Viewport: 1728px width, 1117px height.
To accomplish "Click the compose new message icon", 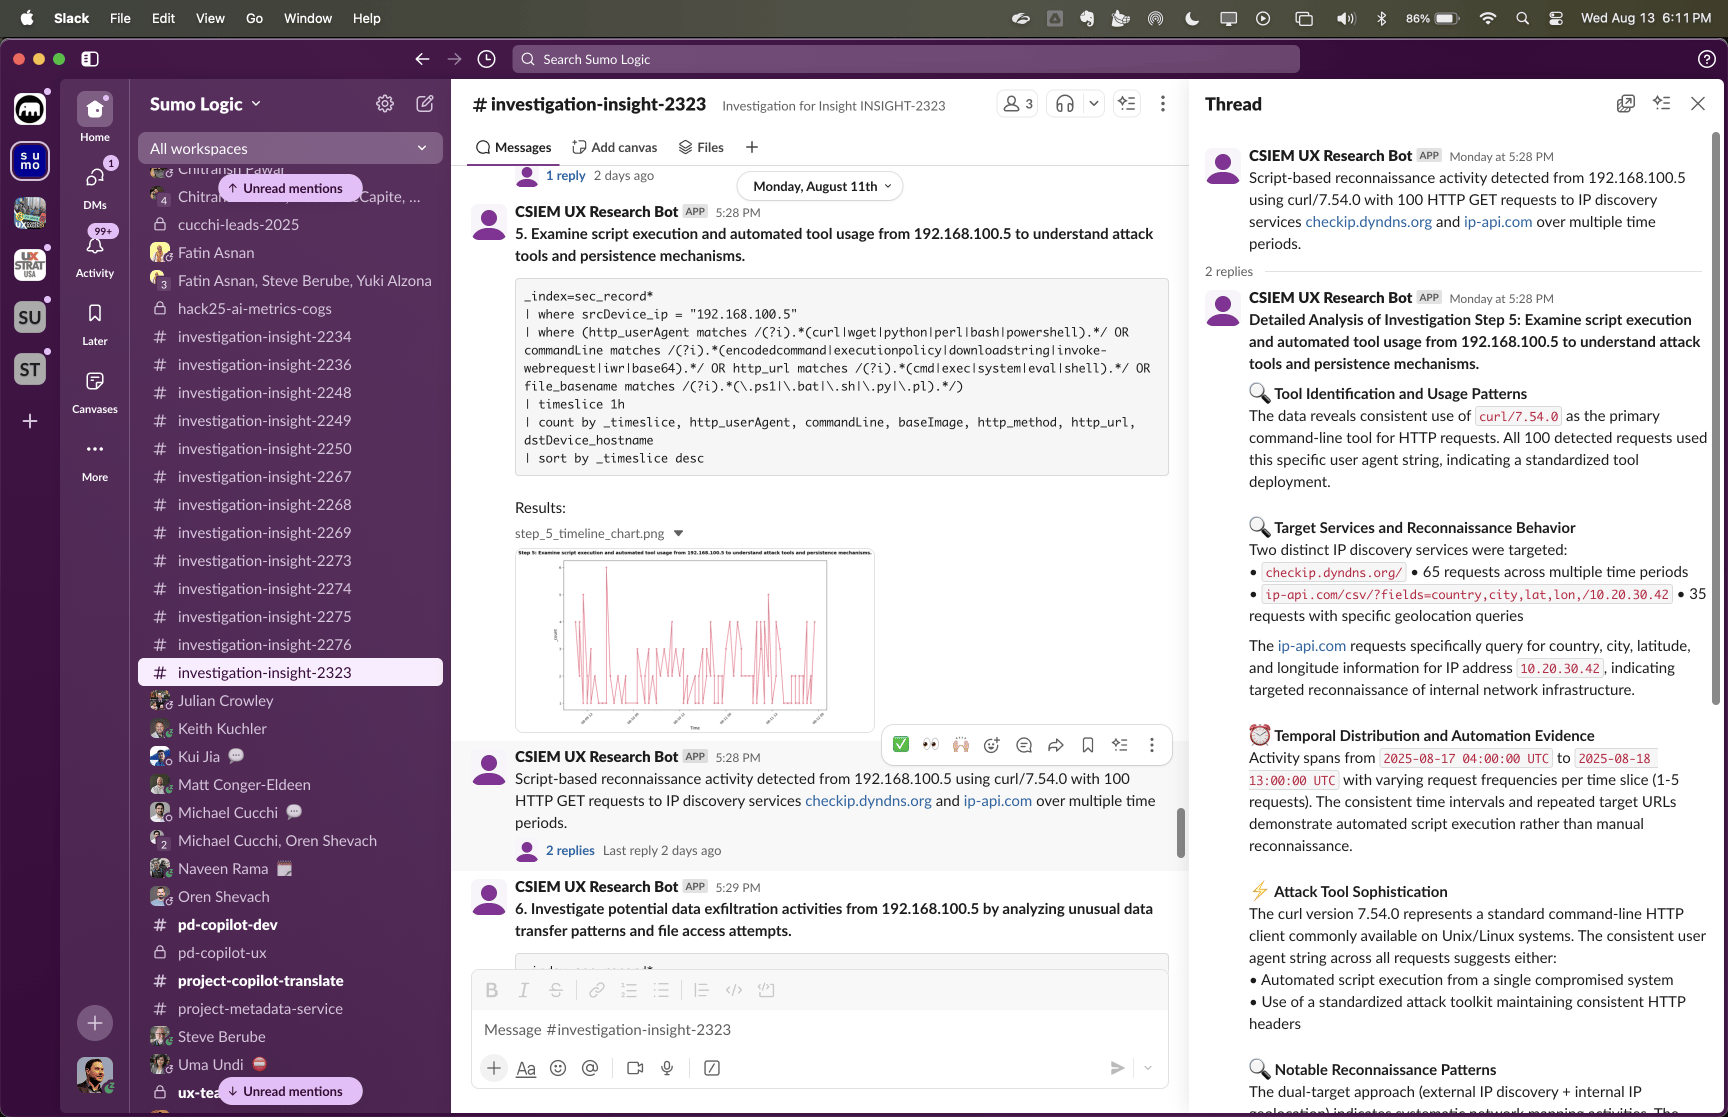I will click(425, 104).
